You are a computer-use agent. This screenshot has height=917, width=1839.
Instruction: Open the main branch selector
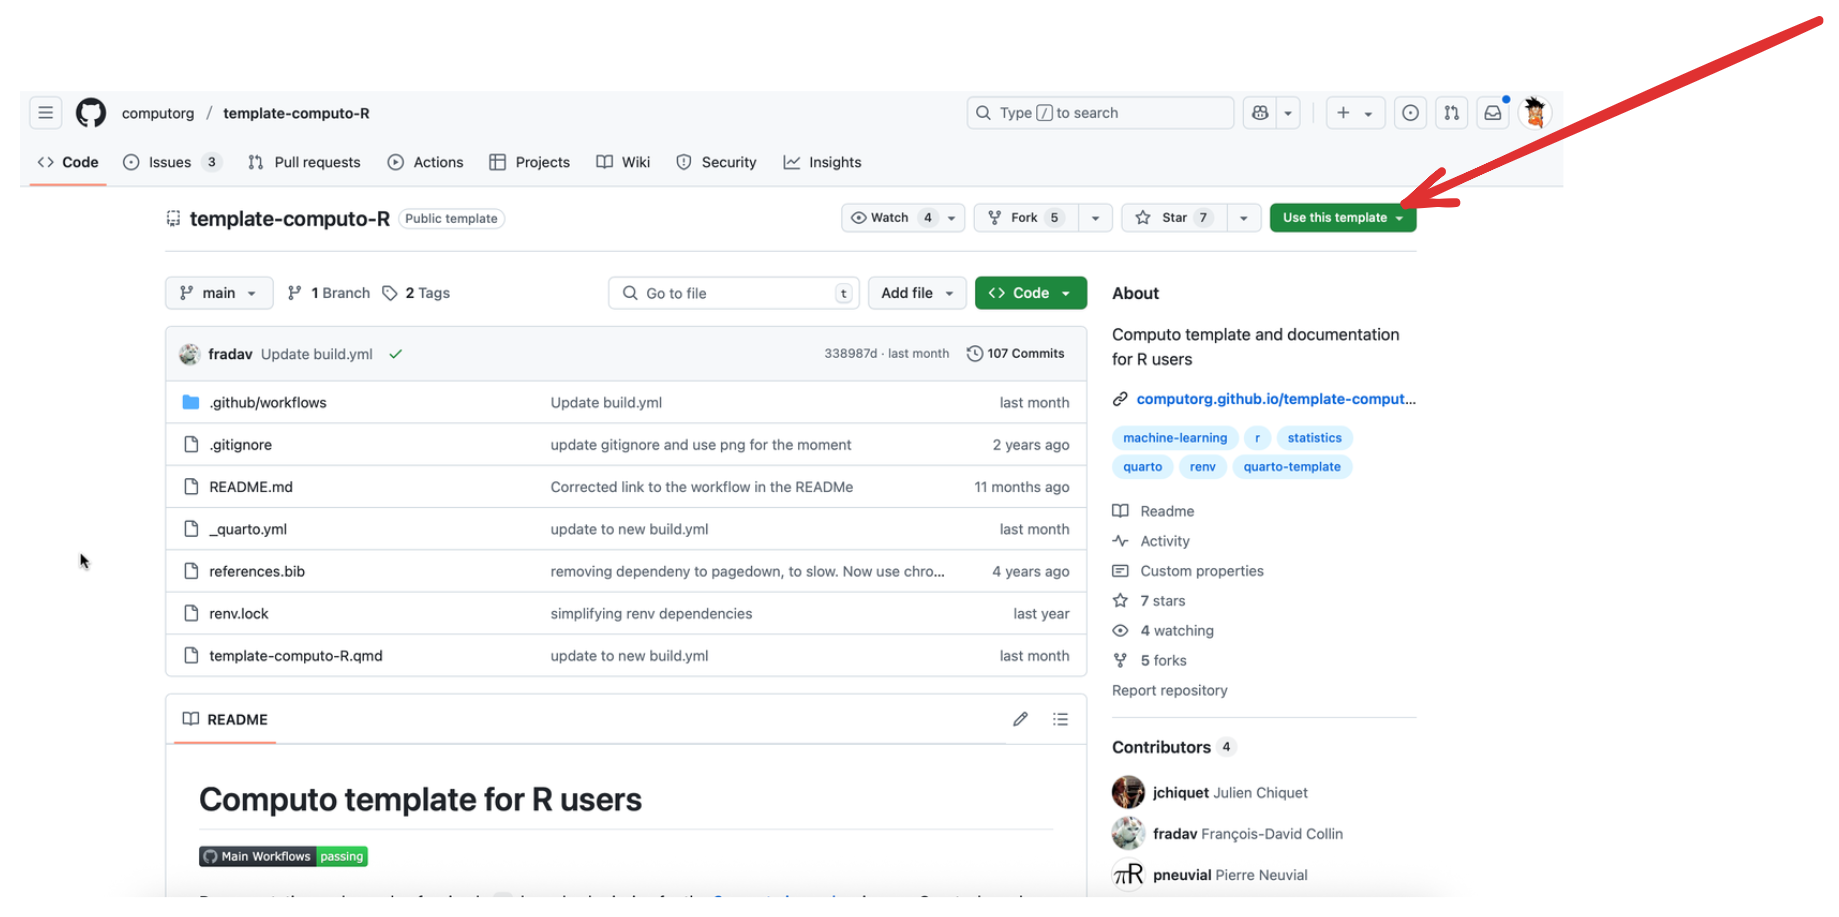(x=218, y=293)
